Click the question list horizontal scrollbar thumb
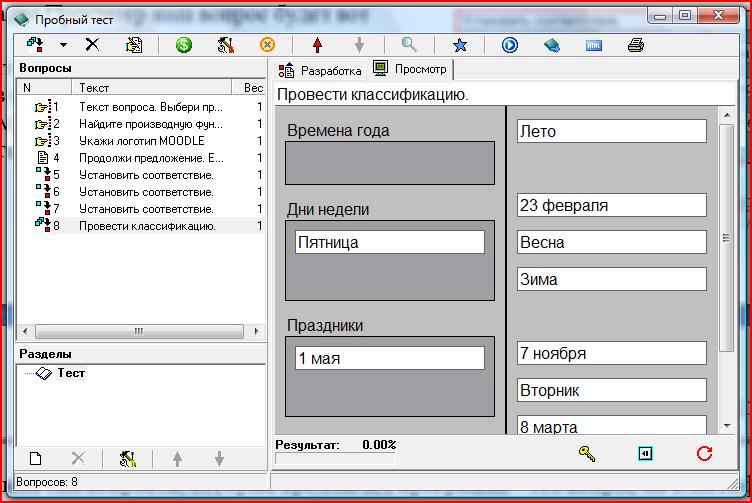Screen dimensions: 752x503 (139, 331)
